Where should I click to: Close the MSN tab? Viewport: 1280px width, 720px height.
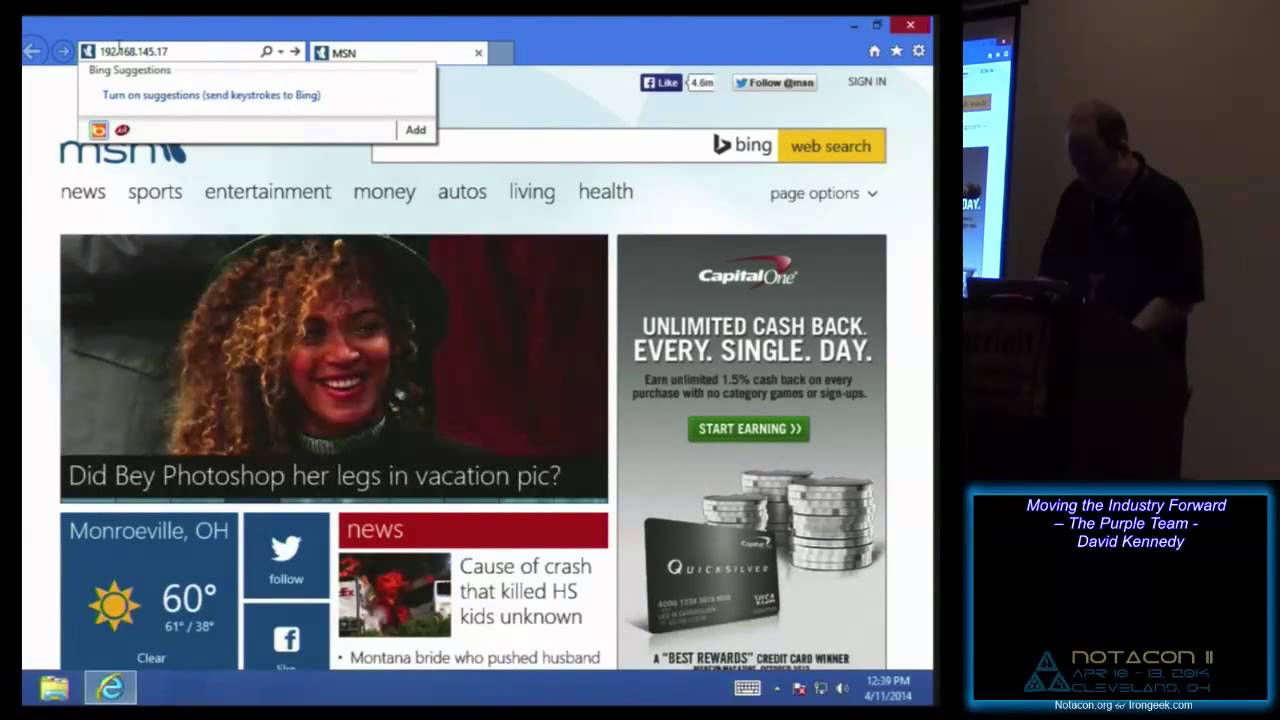[x=478, y=53]
